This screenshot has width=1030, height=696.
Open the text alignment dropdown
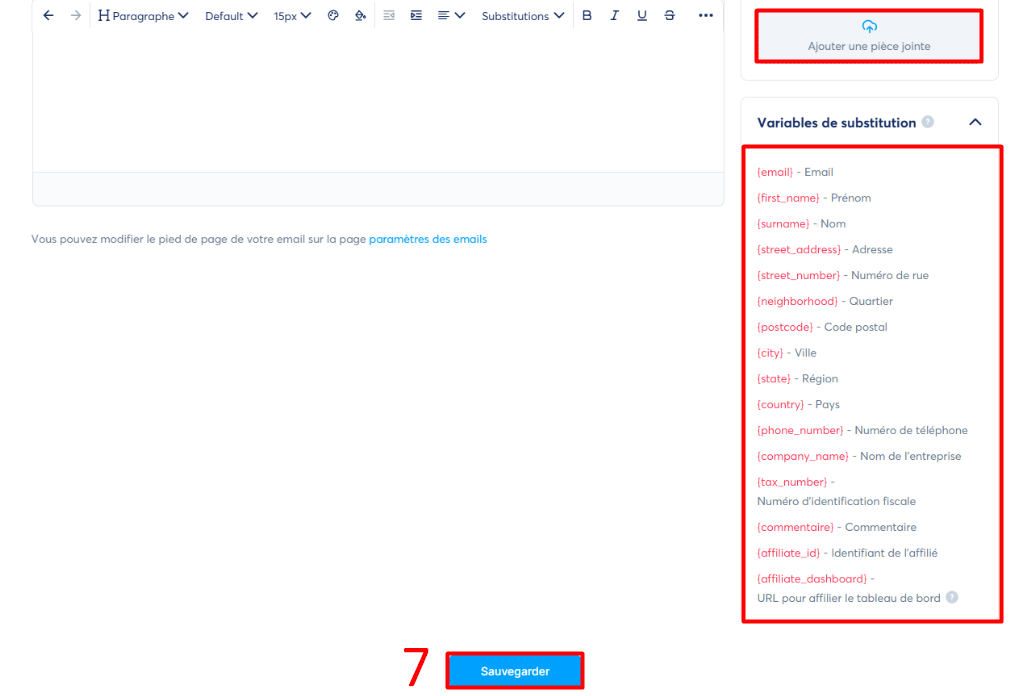coord(451,15)
